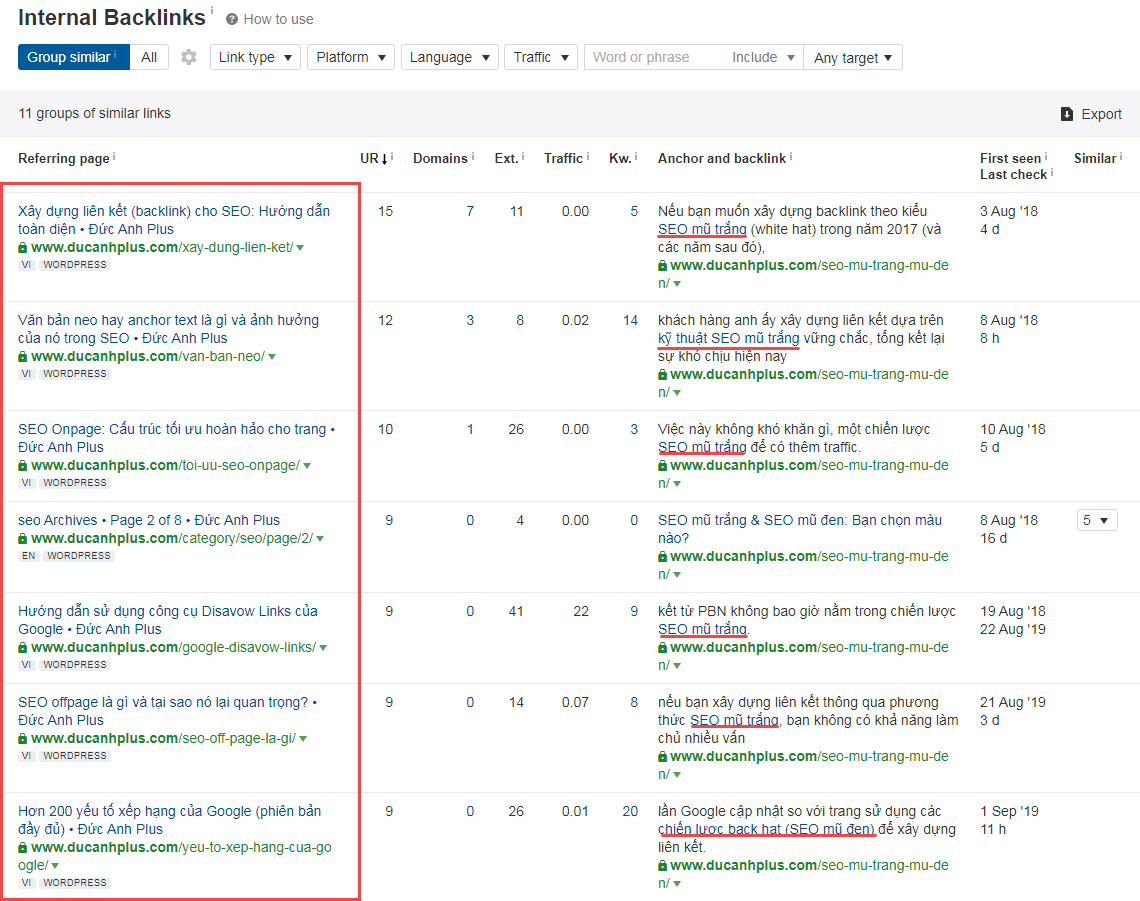Click the green lock icon before xay-dung-lien-ket URL
1140x901 pixels.
[23, 247]
